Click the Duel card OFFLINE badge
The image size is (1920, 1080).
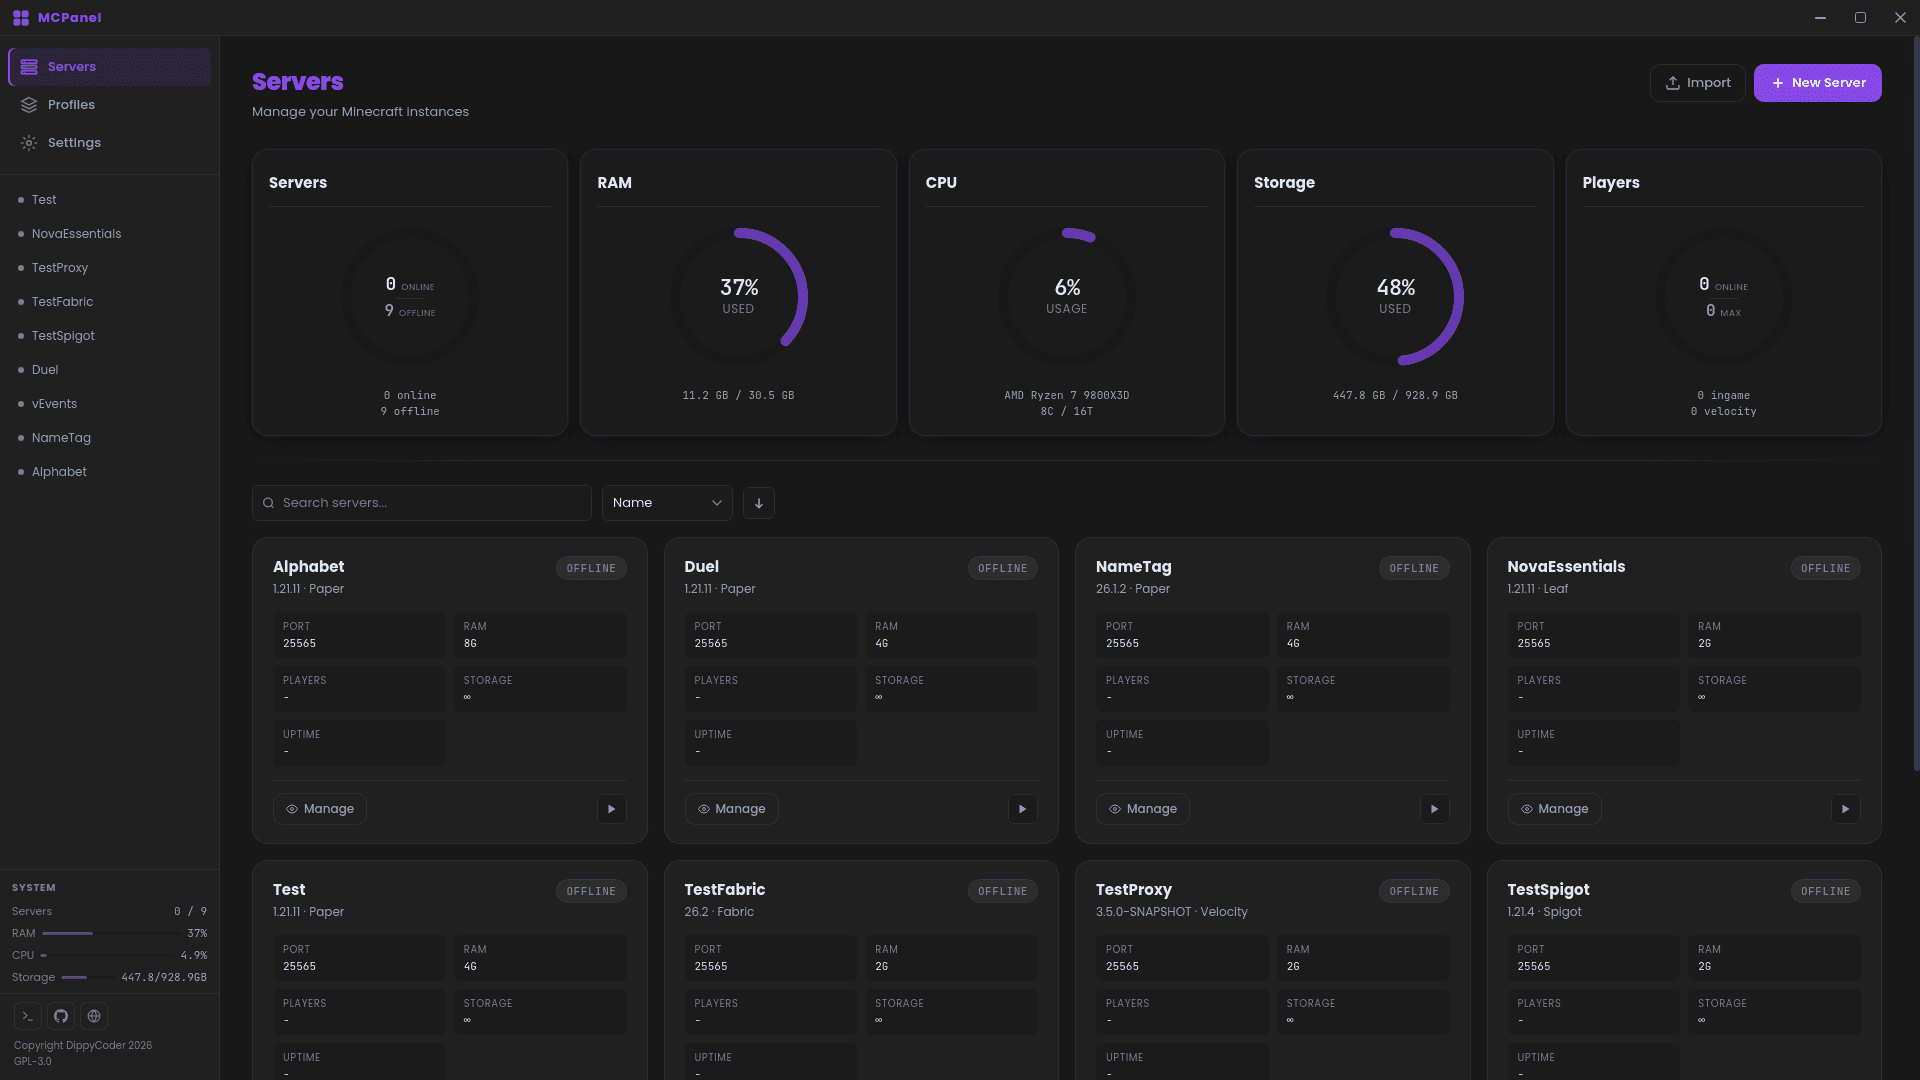pos(1003,568)
